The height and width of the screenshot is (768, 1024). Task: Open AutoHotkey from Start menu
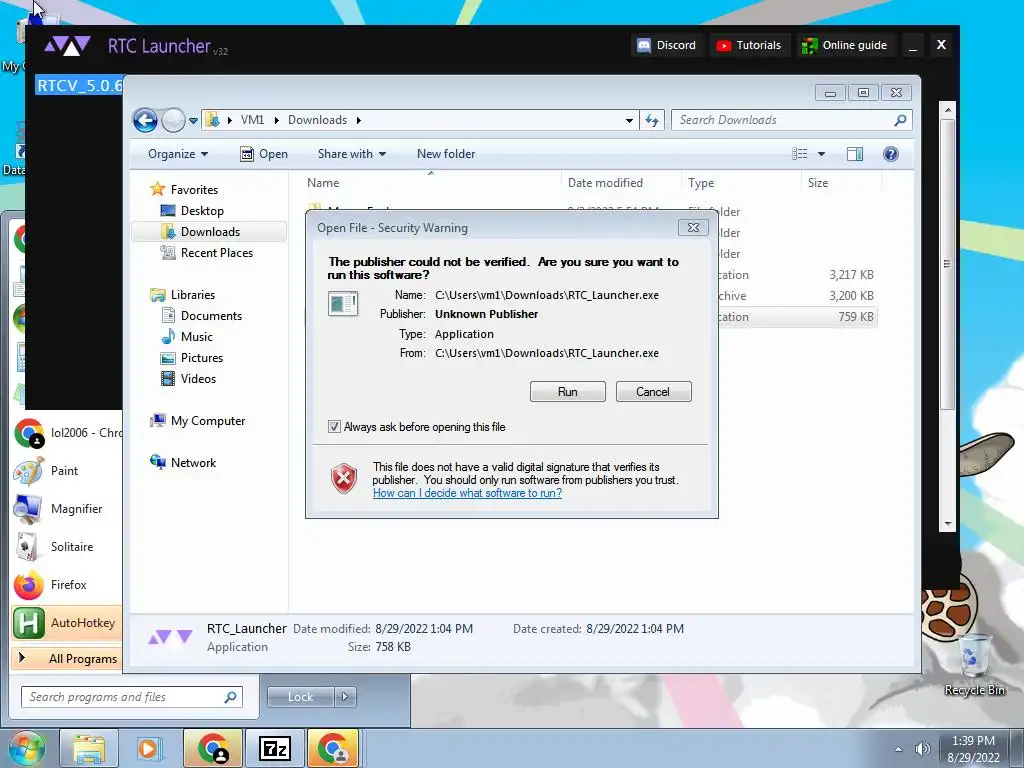pyautogui.click(x=67, y=623)
